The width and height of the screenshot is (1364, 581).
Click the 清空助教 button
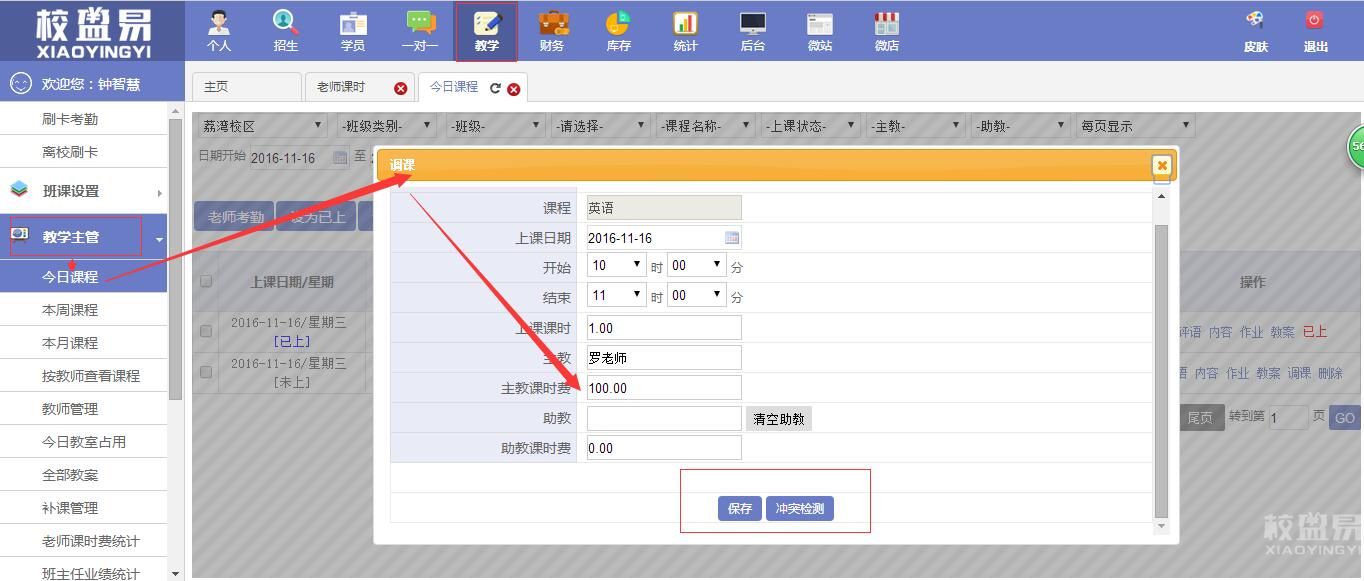(x=779, y=419)
